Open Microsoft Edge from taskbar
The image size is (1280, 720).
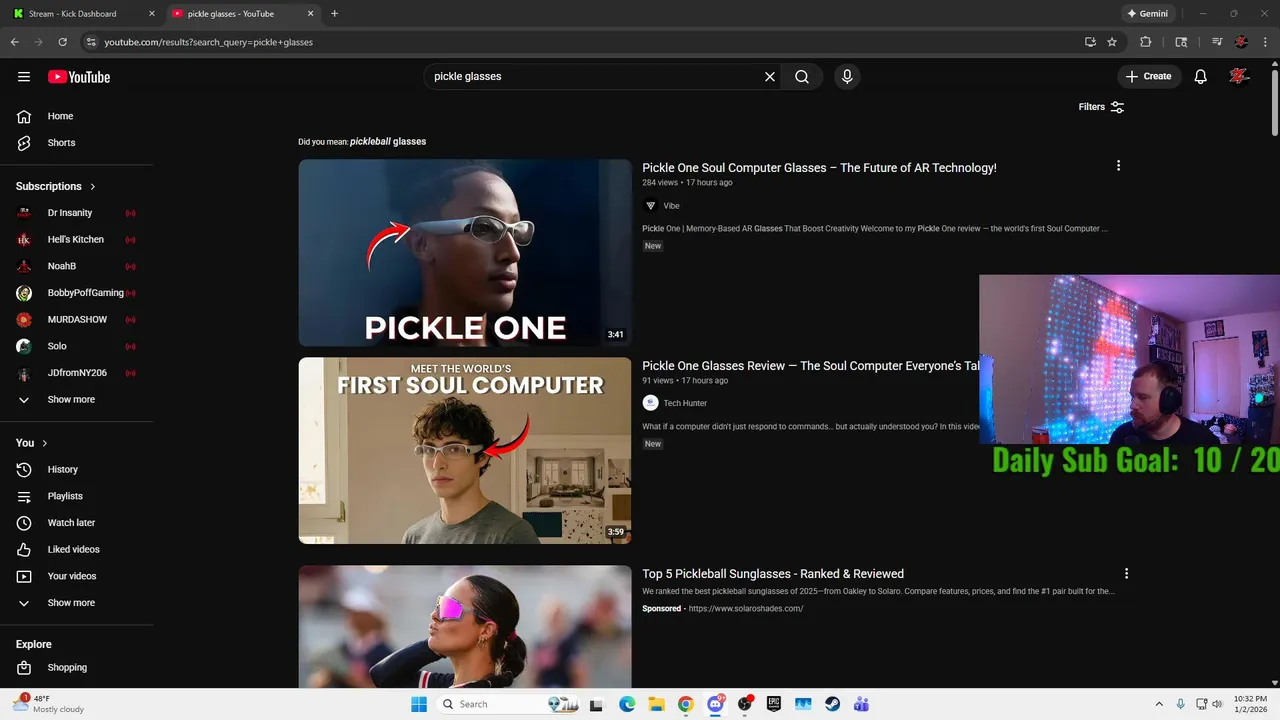click(627, 704)
